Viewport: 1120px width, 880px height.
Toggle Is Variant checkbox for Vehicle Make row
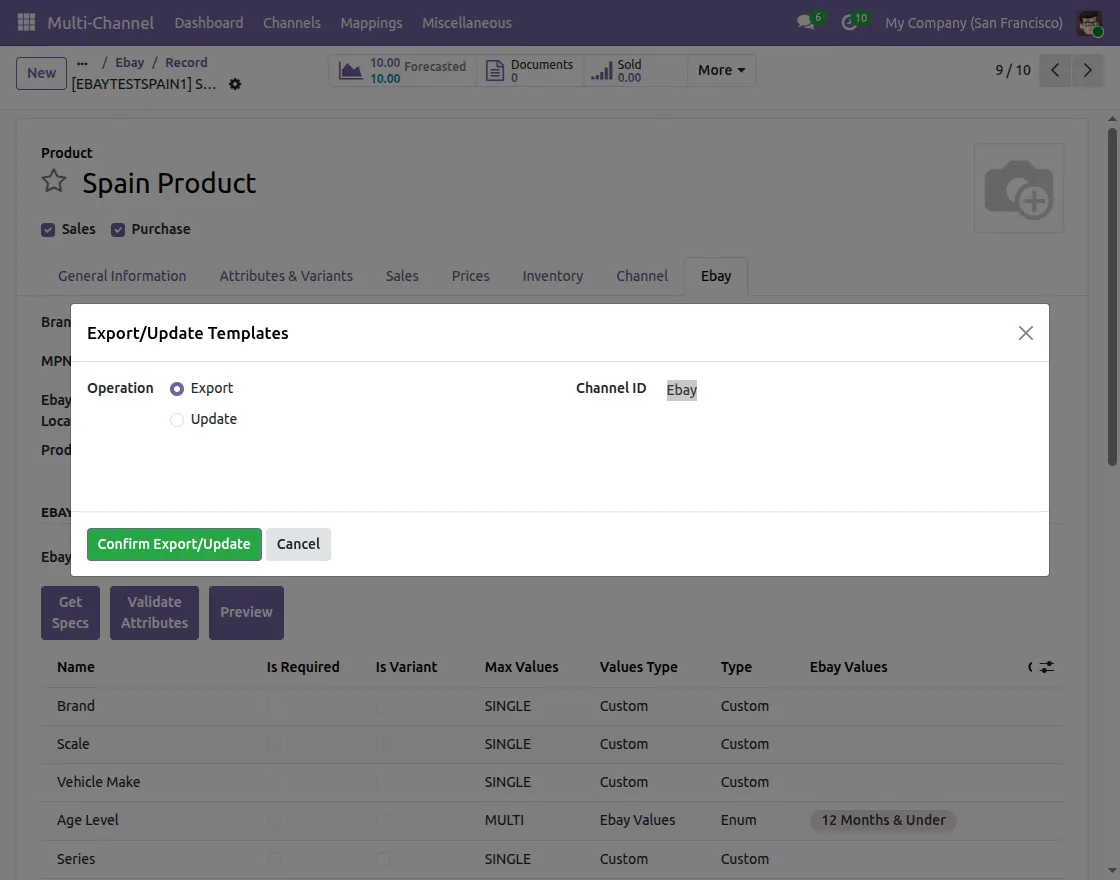[383, 783]
